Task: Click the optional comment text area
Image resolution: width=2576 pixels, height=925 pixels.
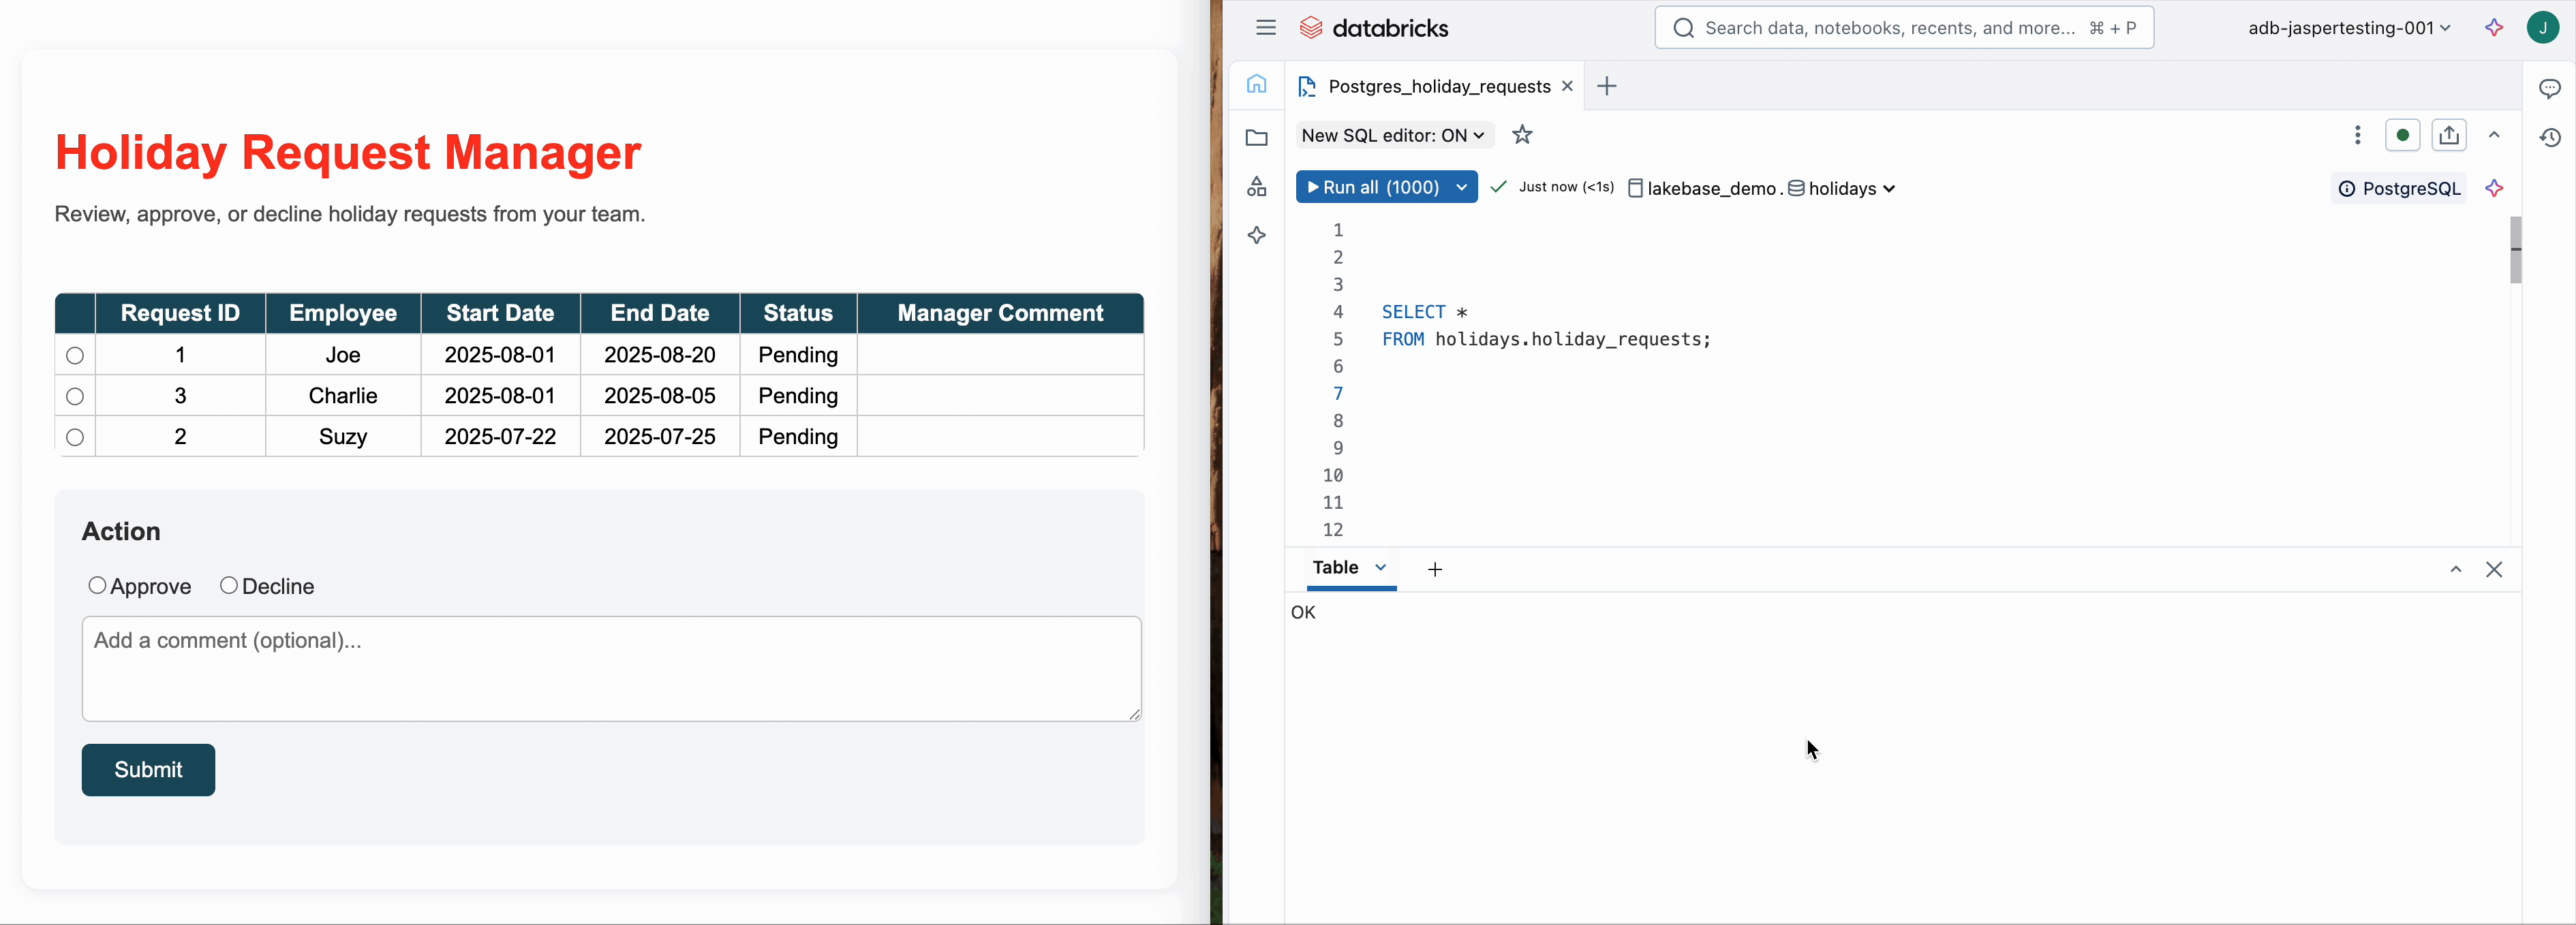Action: coord(611,668)
